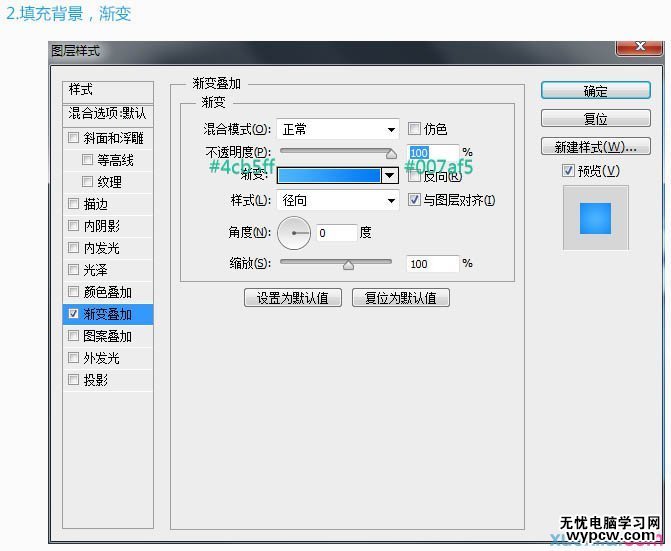Viewport: 671px width, 551px height.
Task: Tick the 纹理 checkbox
Action: [x=87, y=181]
